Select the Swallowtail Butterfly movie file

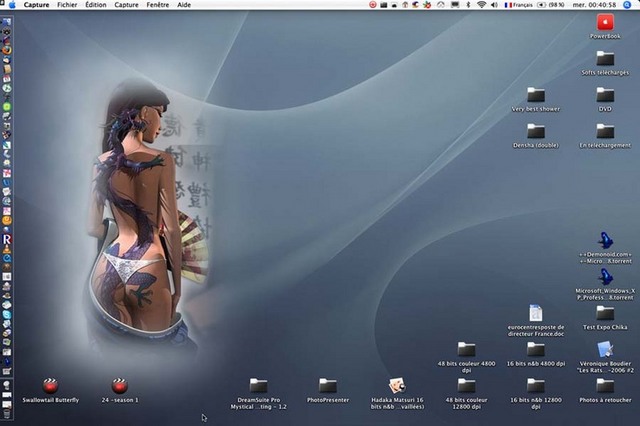point(50,390)
